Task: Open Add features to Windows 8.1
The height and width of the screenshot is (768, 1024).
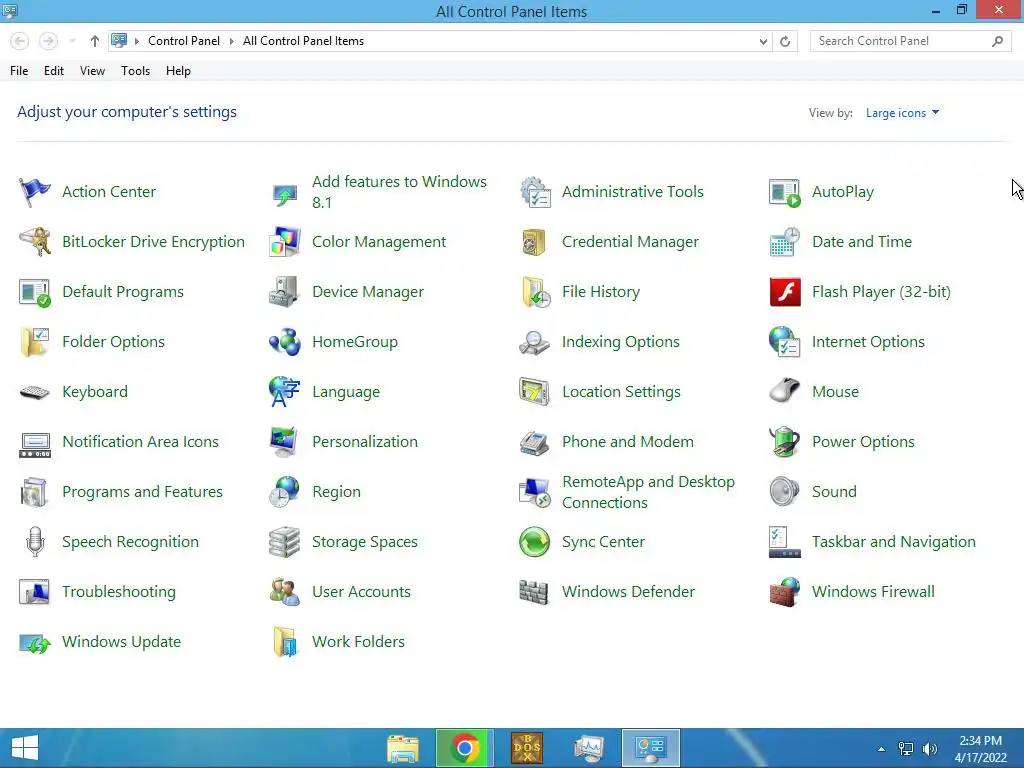Action: click(x=399, y=192)
